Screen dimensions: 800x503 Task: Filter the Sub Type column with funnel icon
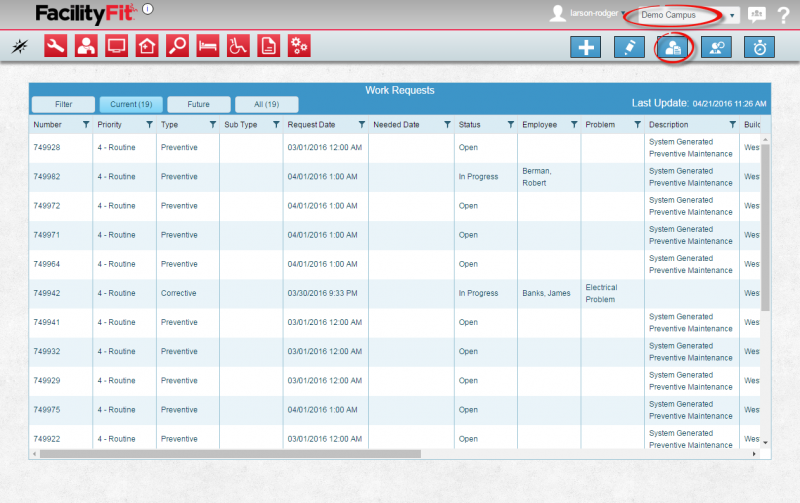276,124
